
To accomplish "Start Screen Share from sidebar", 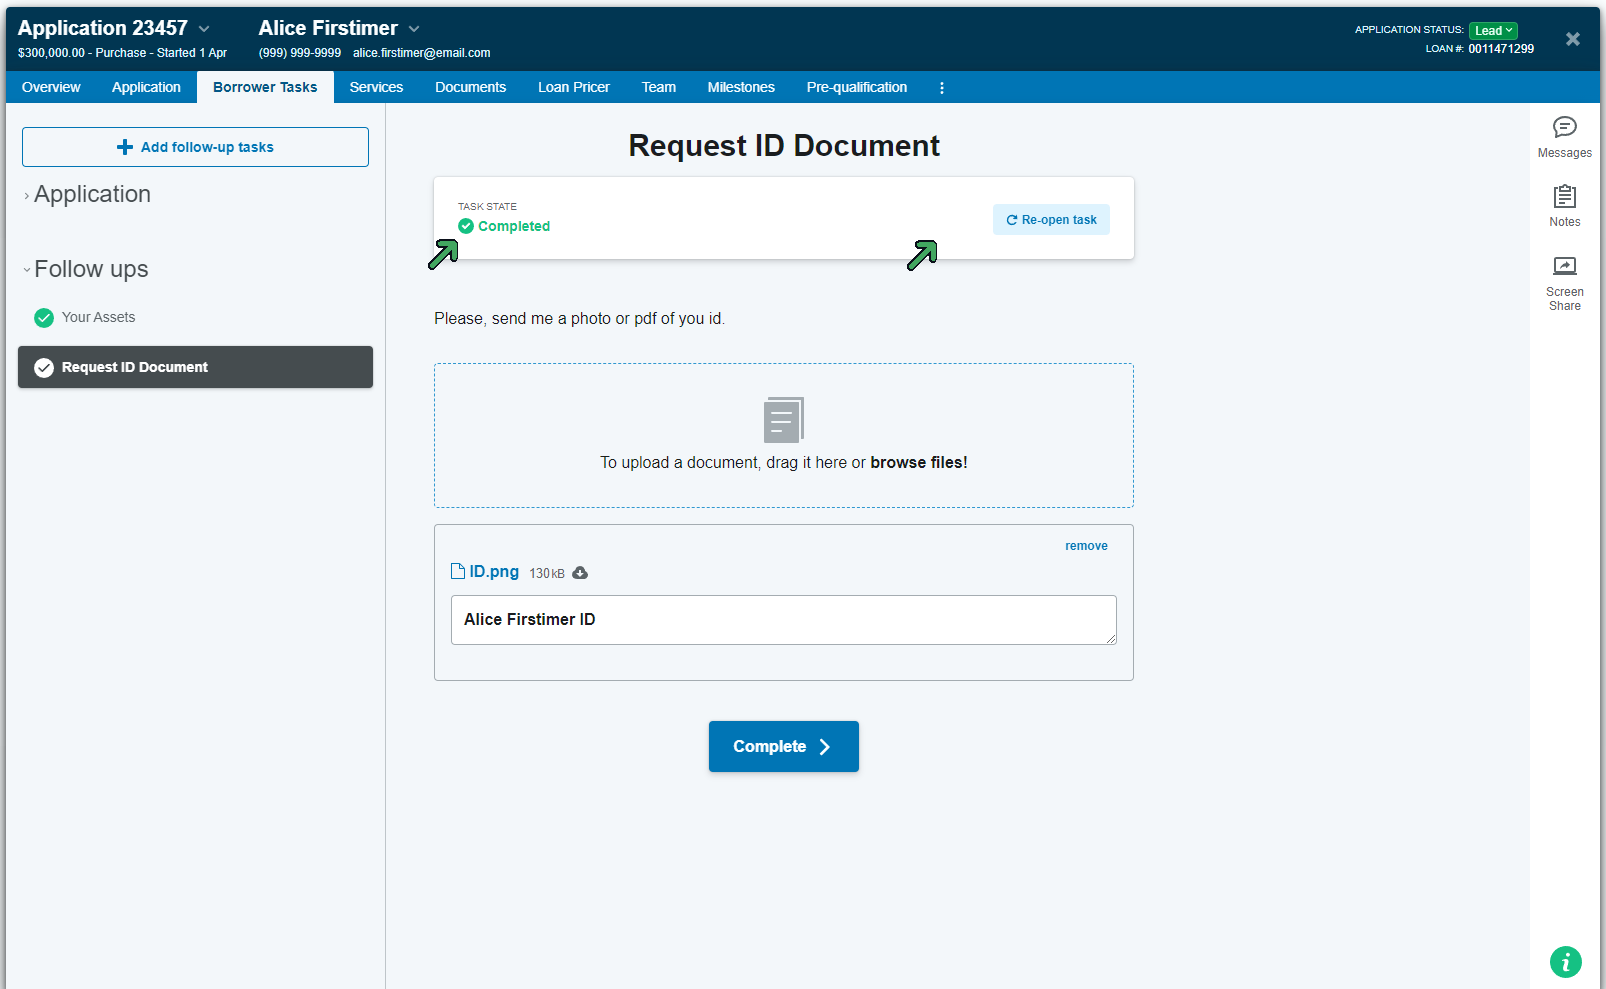I will click(x=1564, y=266).
